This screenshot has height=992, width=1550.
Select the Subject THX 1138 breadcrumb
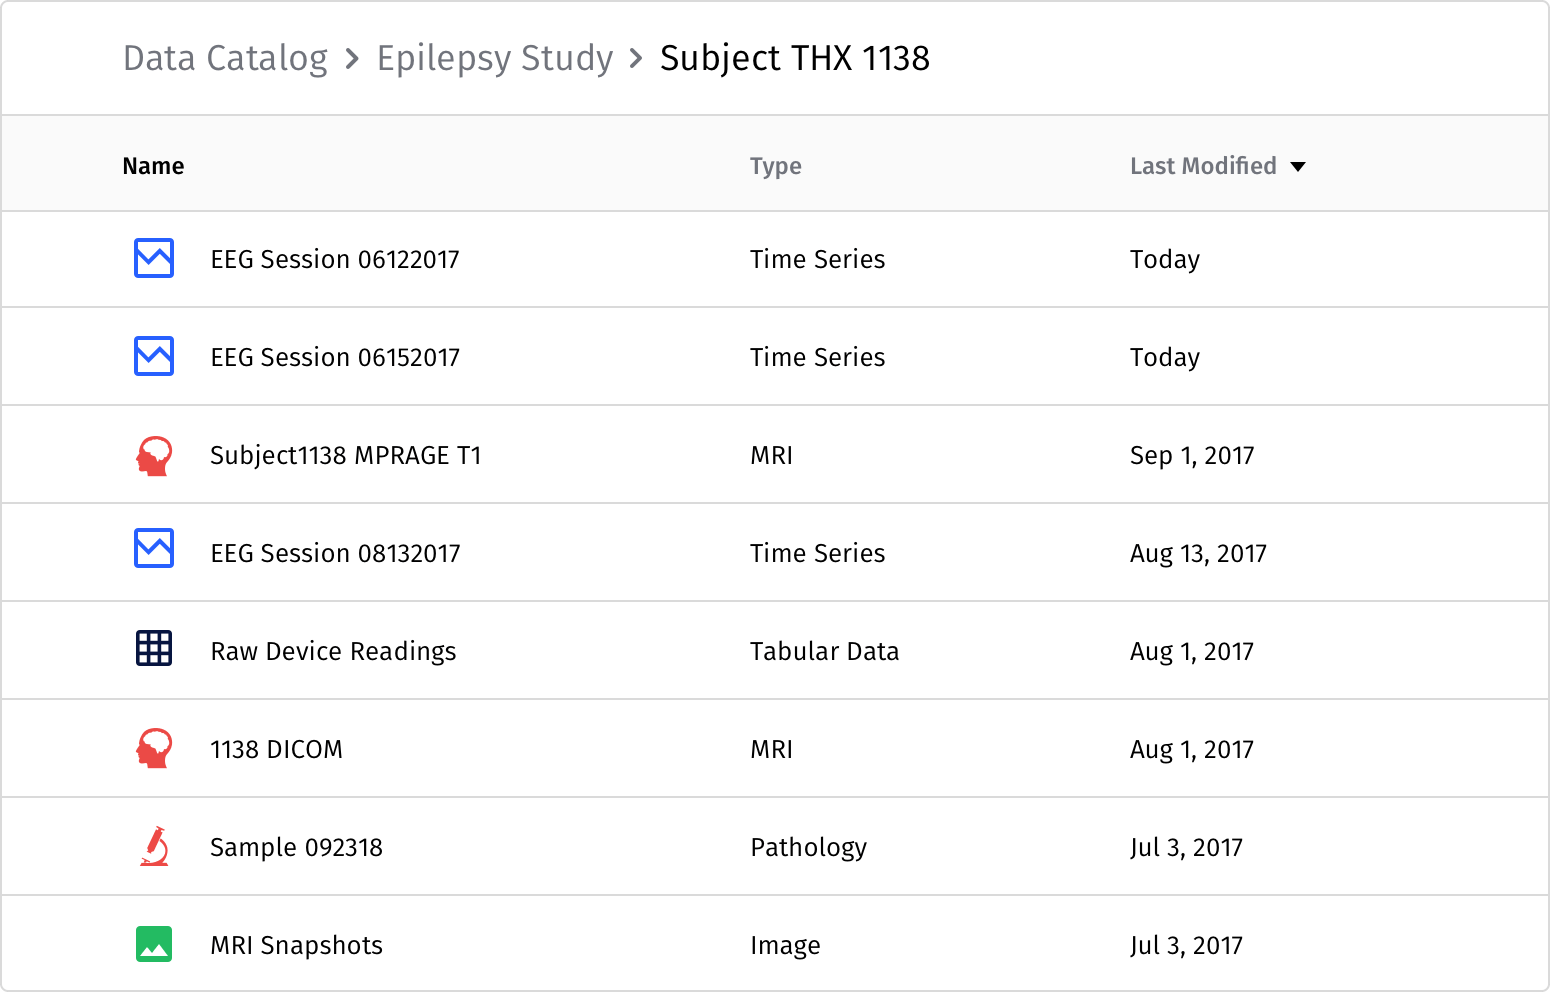[794, 59]
